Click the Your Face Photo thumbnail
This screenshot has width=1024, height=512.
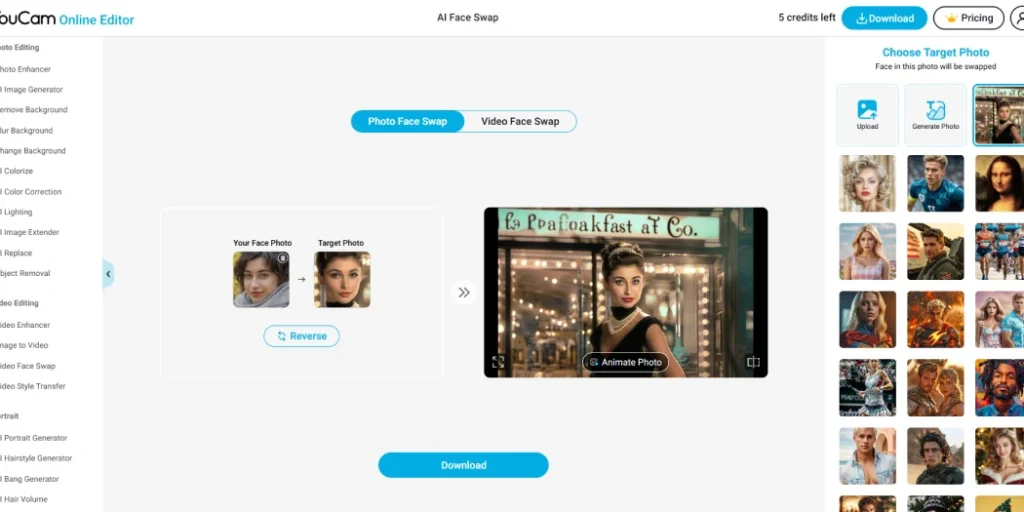point(261,280)
